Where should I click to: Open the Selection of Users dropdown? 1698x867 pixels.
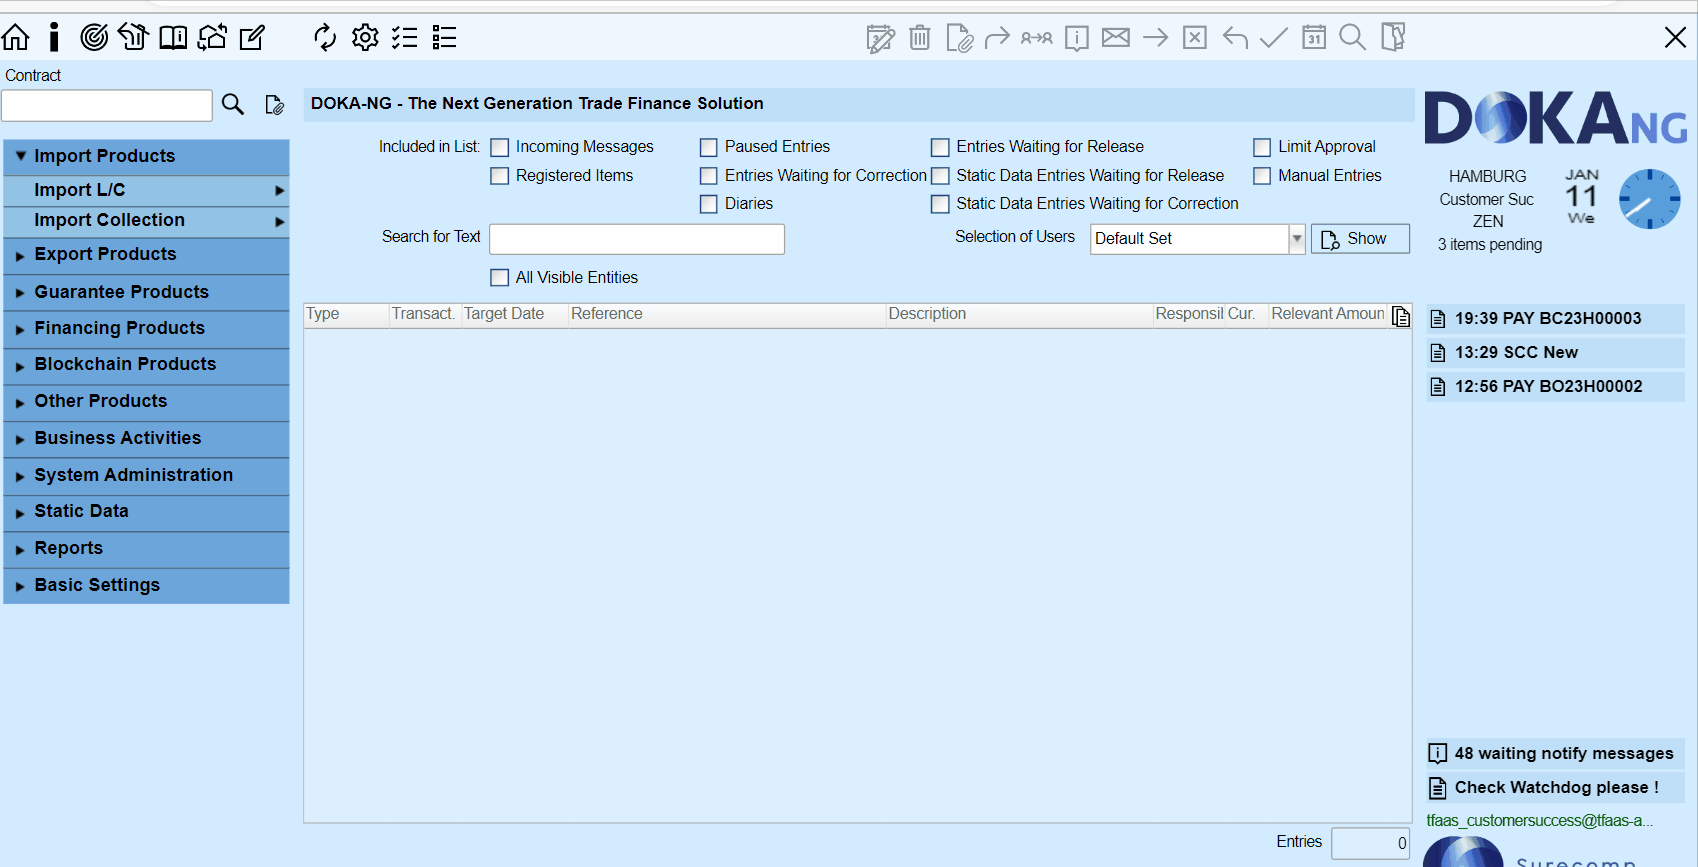[x=1297, y=239]
